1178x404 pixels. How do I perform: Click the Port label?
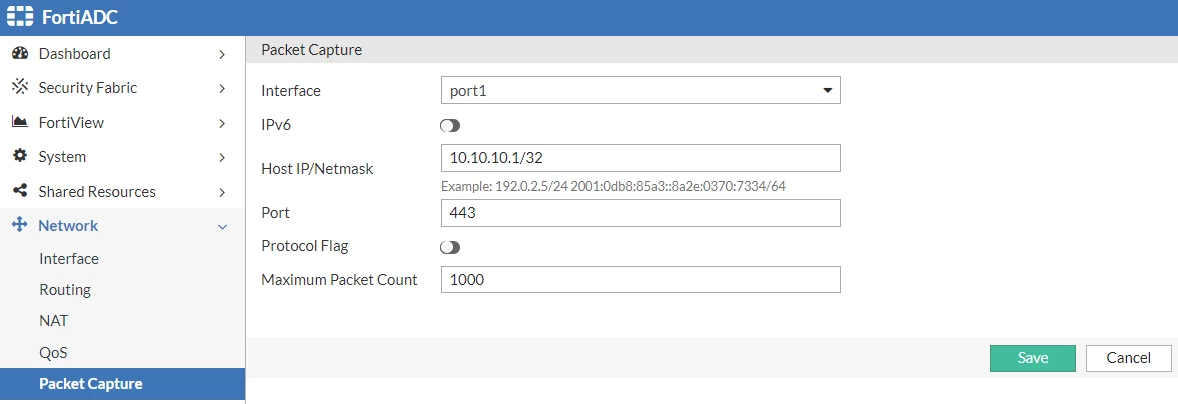275,213
